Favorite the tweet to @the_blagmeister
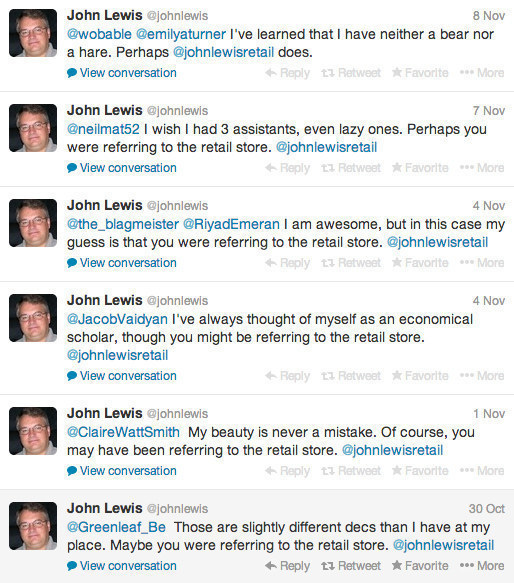514x583 pixels. (x=420, y=263)
